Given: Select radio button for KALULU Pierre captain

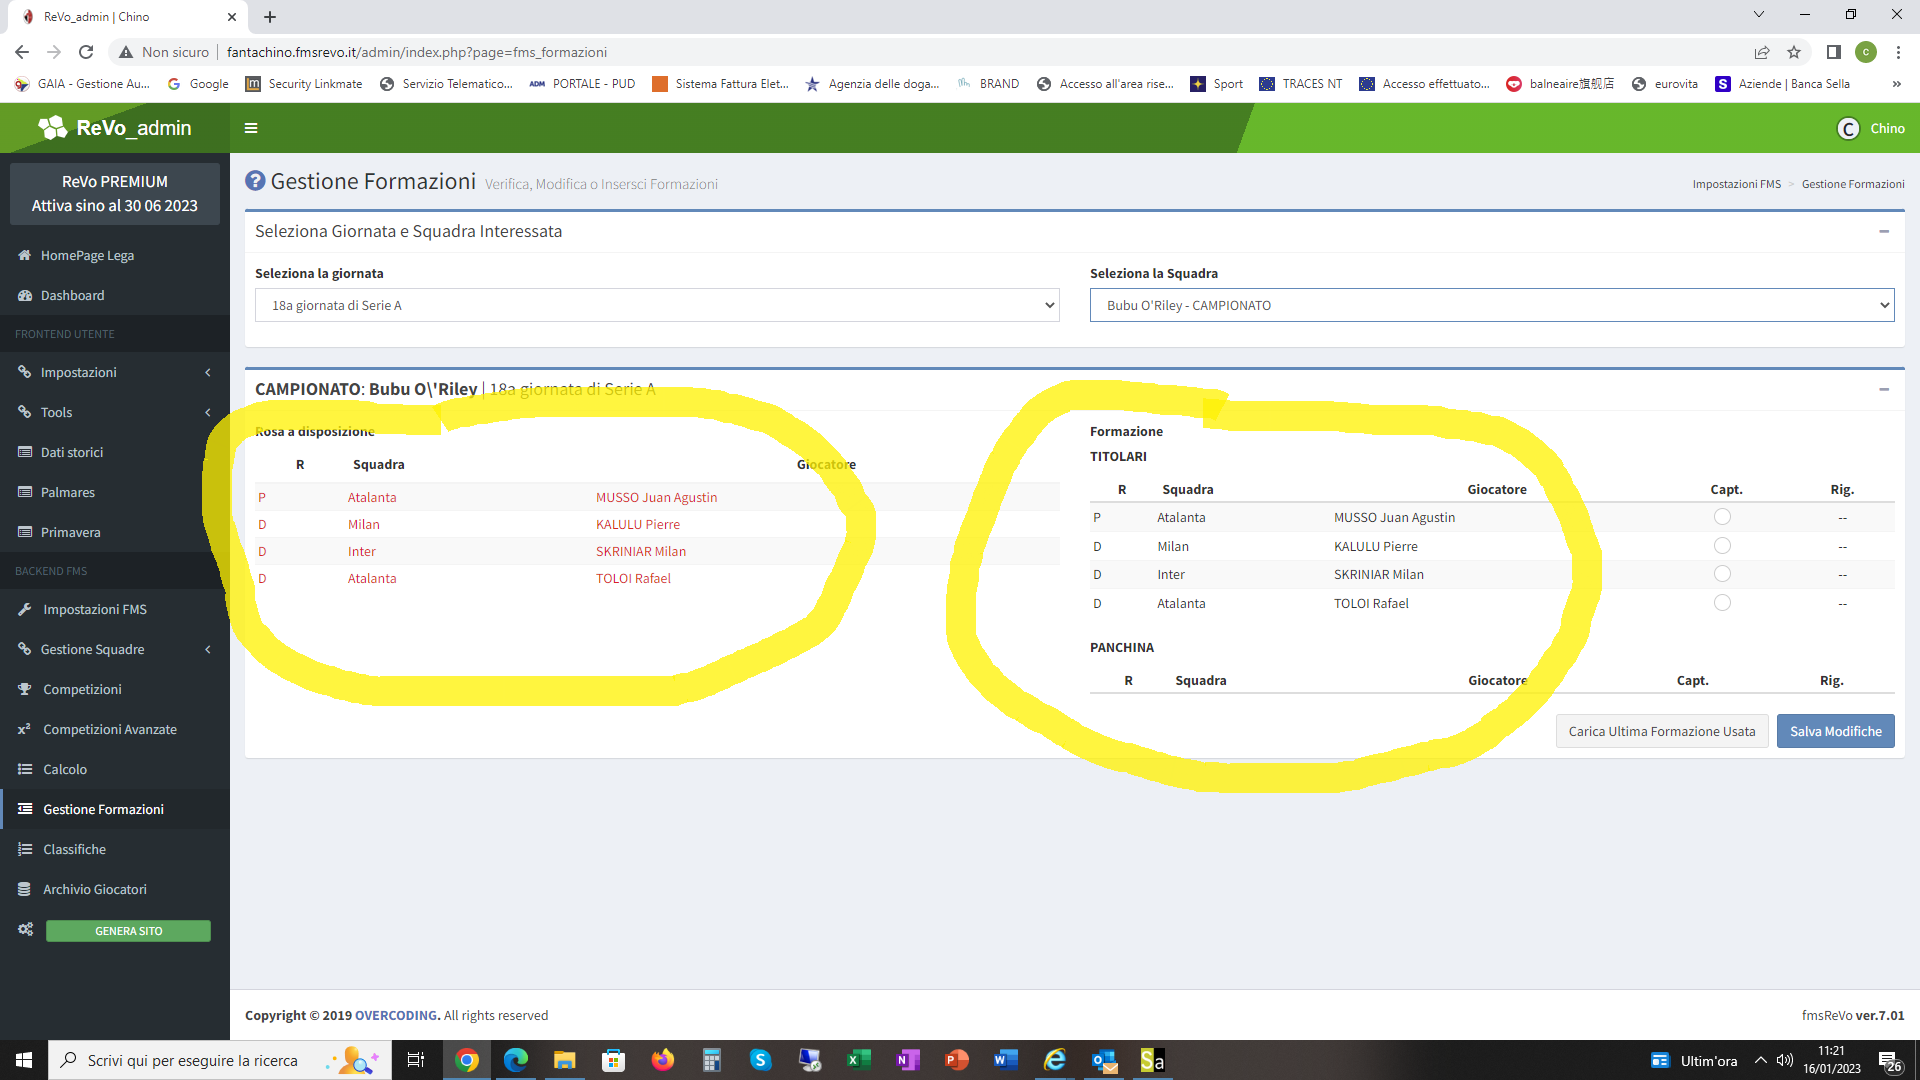Looking at the screenshot, I should [1722, 545].
